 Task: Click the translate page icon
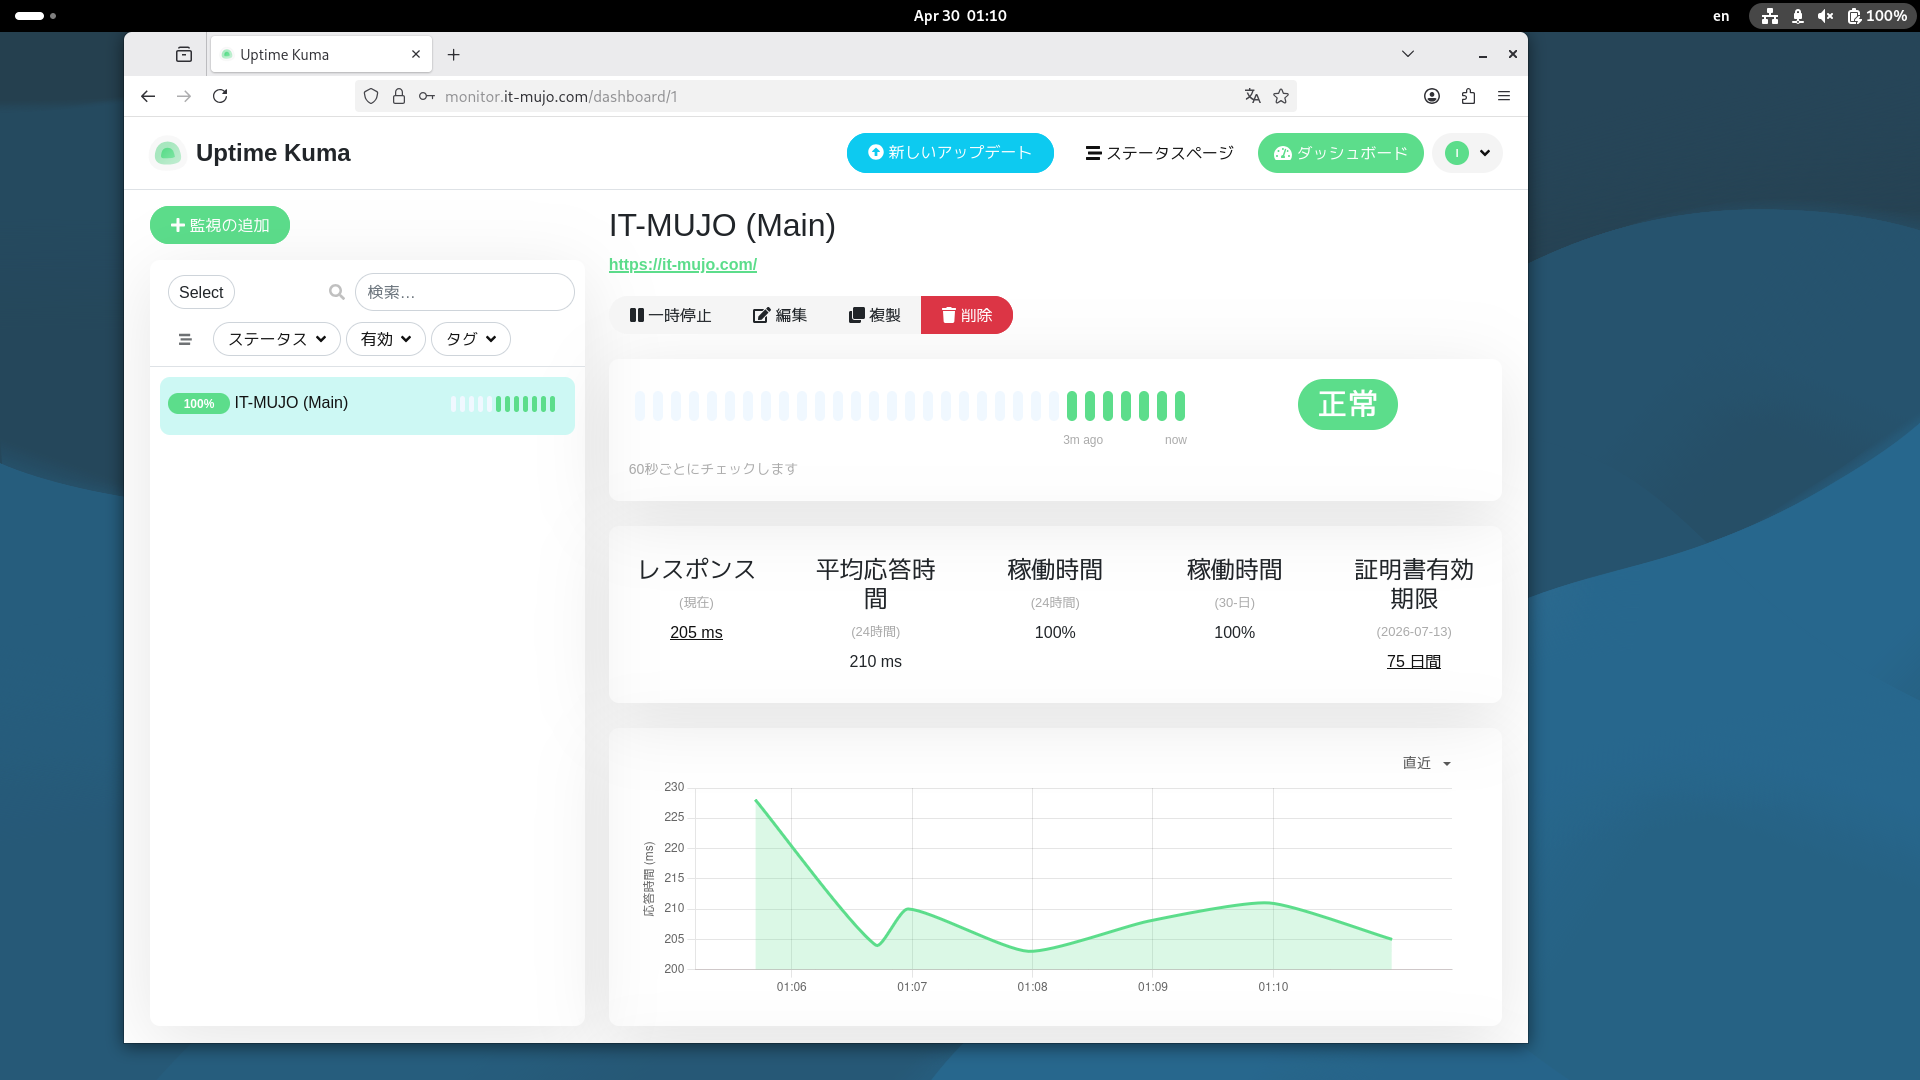coord(1253,96)
